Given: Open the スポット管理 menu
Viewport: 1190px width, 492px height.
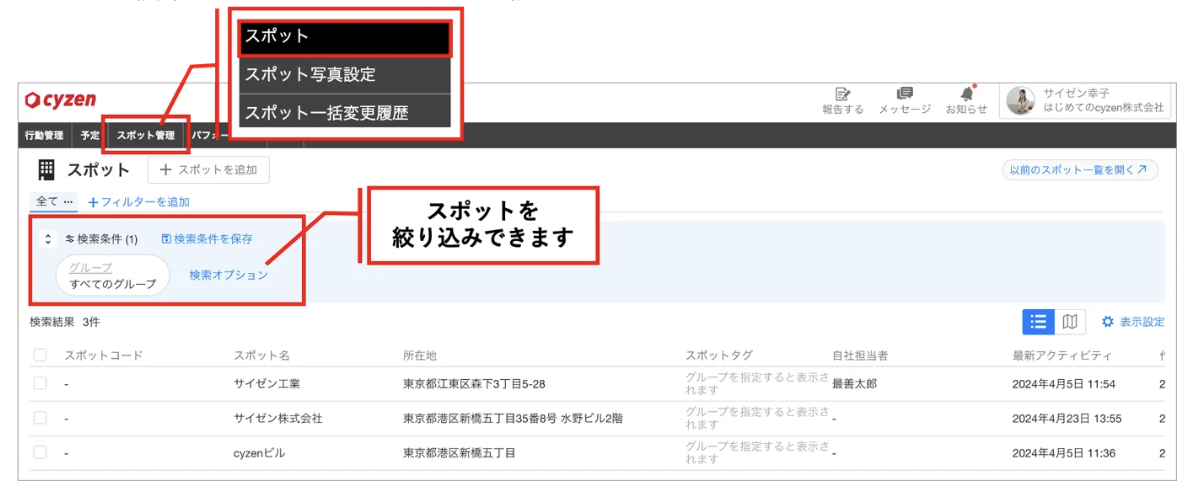Looking at the screenshot, I should 146,136.
